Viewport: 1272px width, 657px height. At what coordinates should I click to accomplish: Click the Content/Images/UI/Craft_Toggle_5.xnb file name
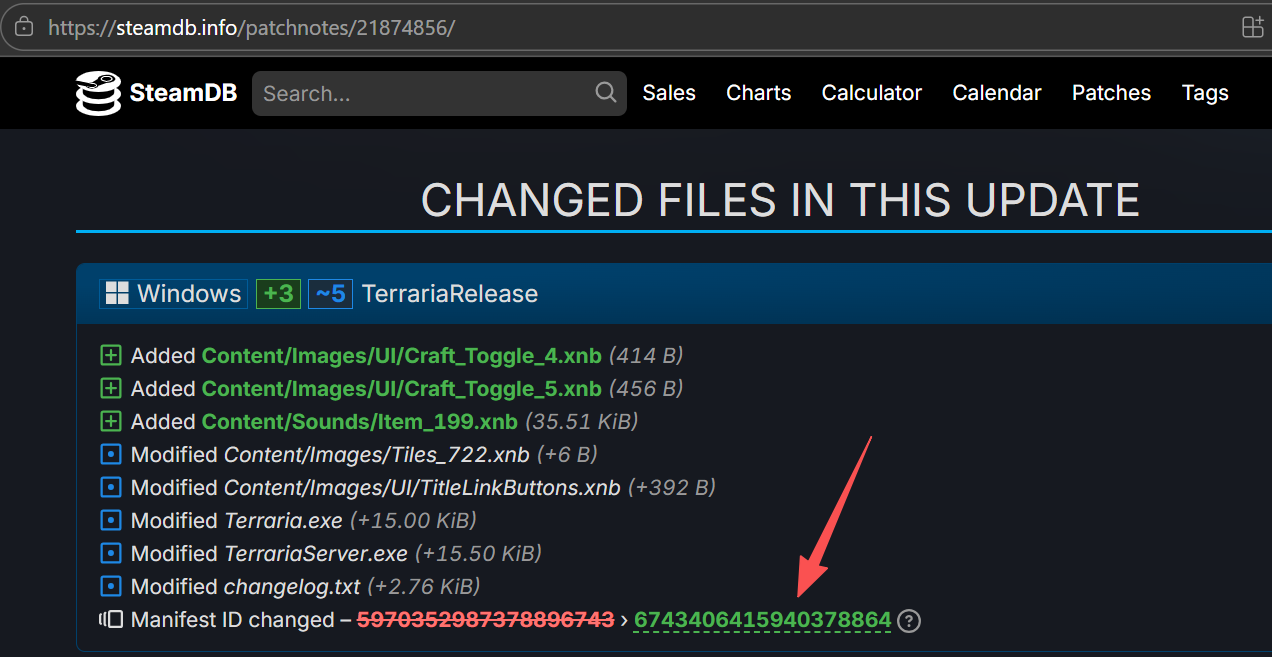pos(402,389)
